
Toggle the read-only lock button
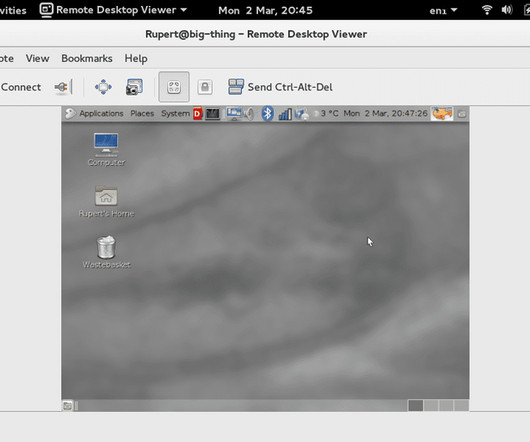[x=205, y=87]
